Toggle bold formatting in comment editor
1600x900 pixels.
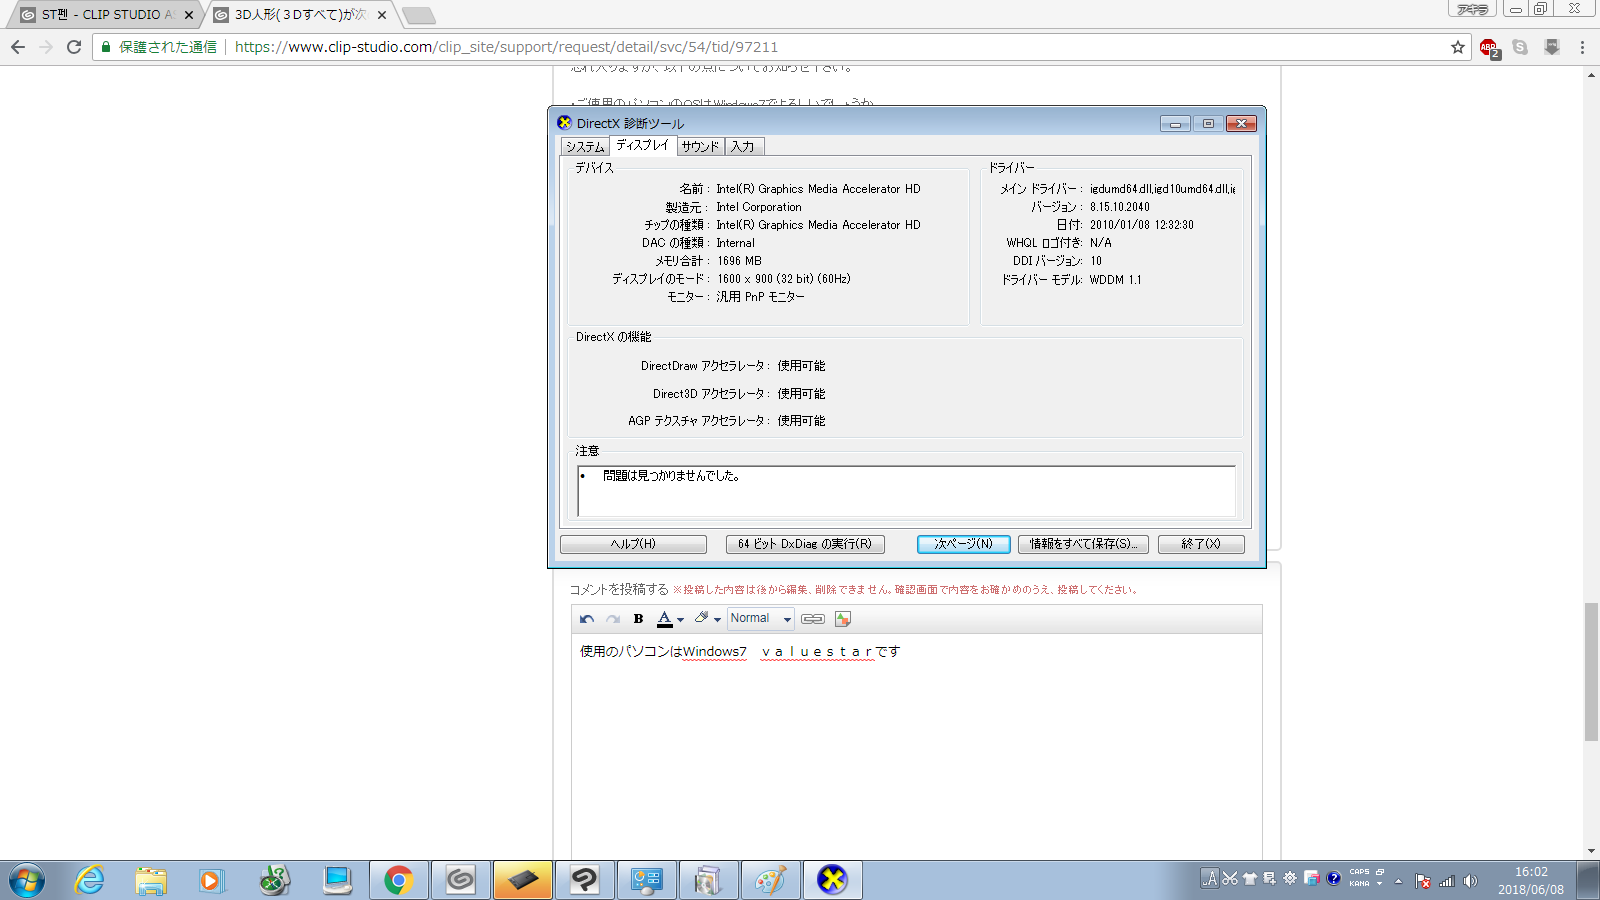coord(638,619)
